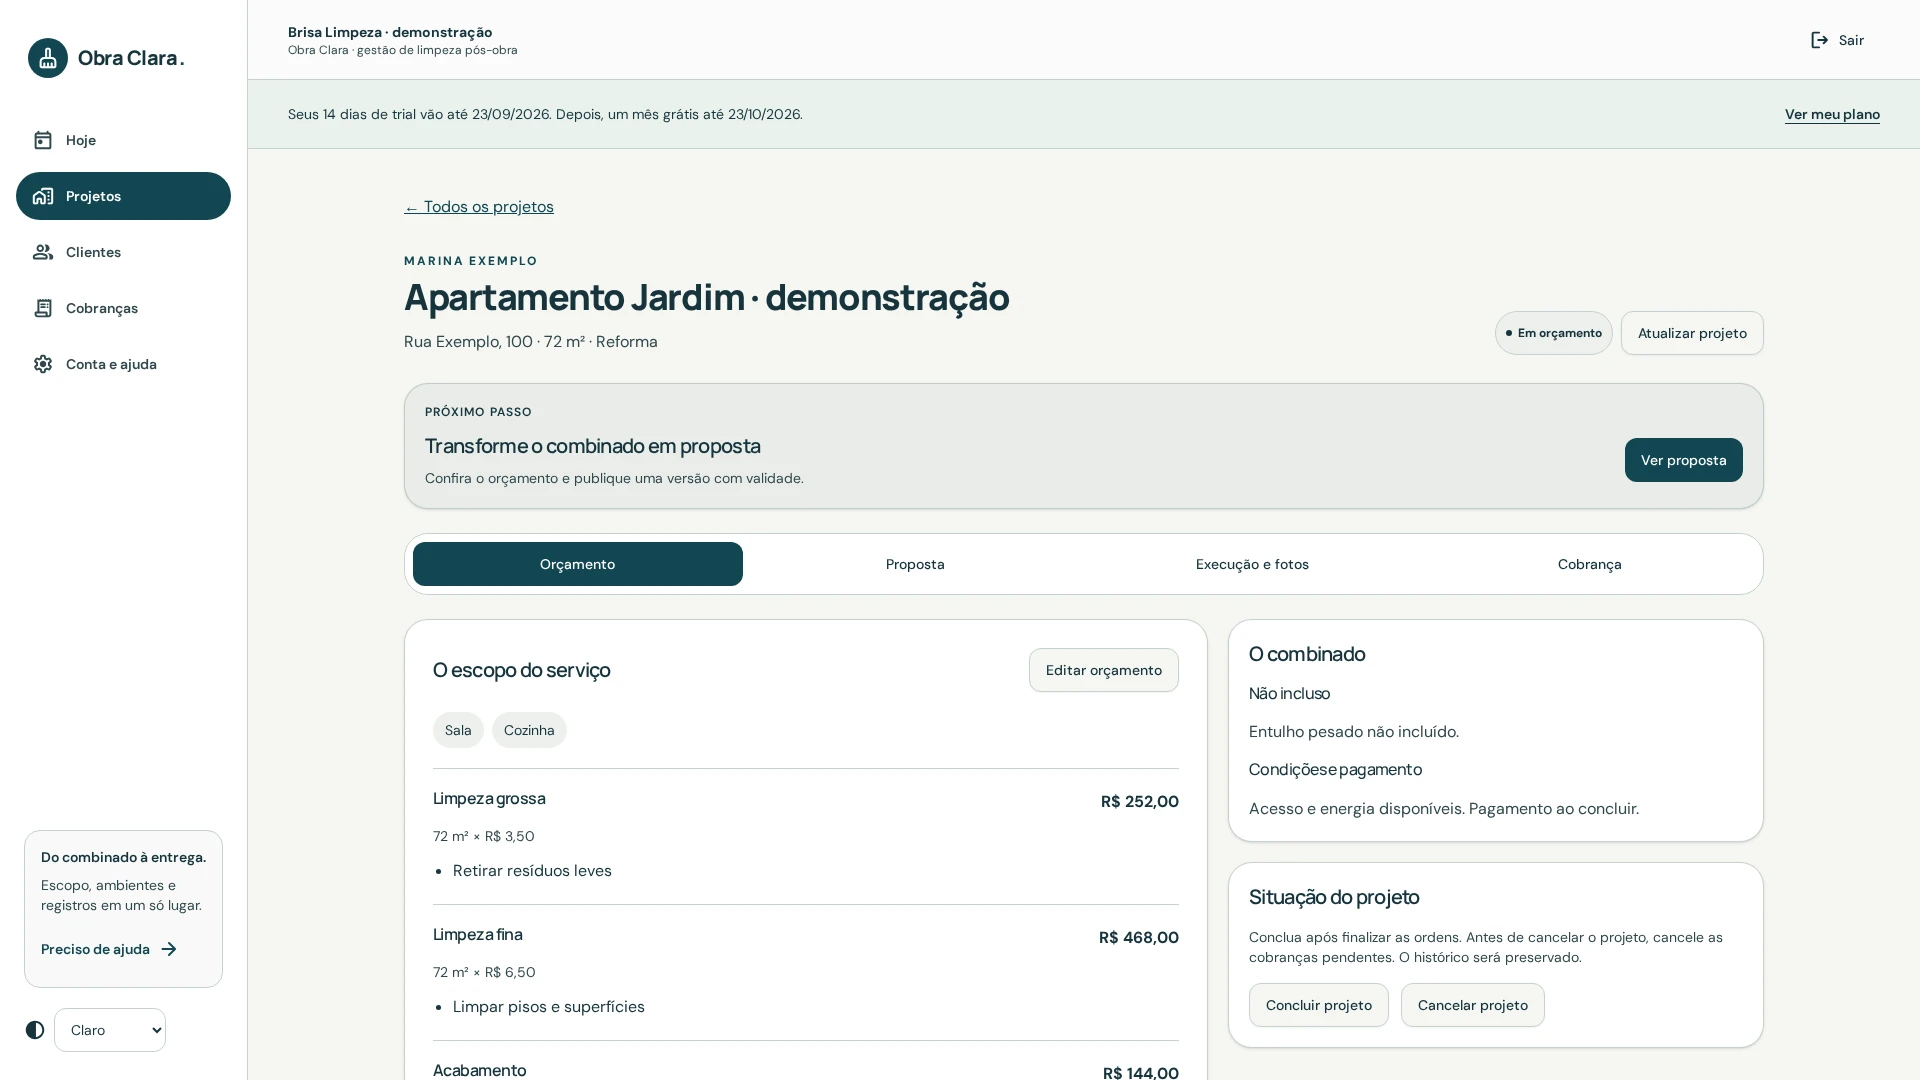Screen dimensions: 1920x1080
Task: Open the Hoje menu item
Action: pyautogui.click(x=123, y=140)
